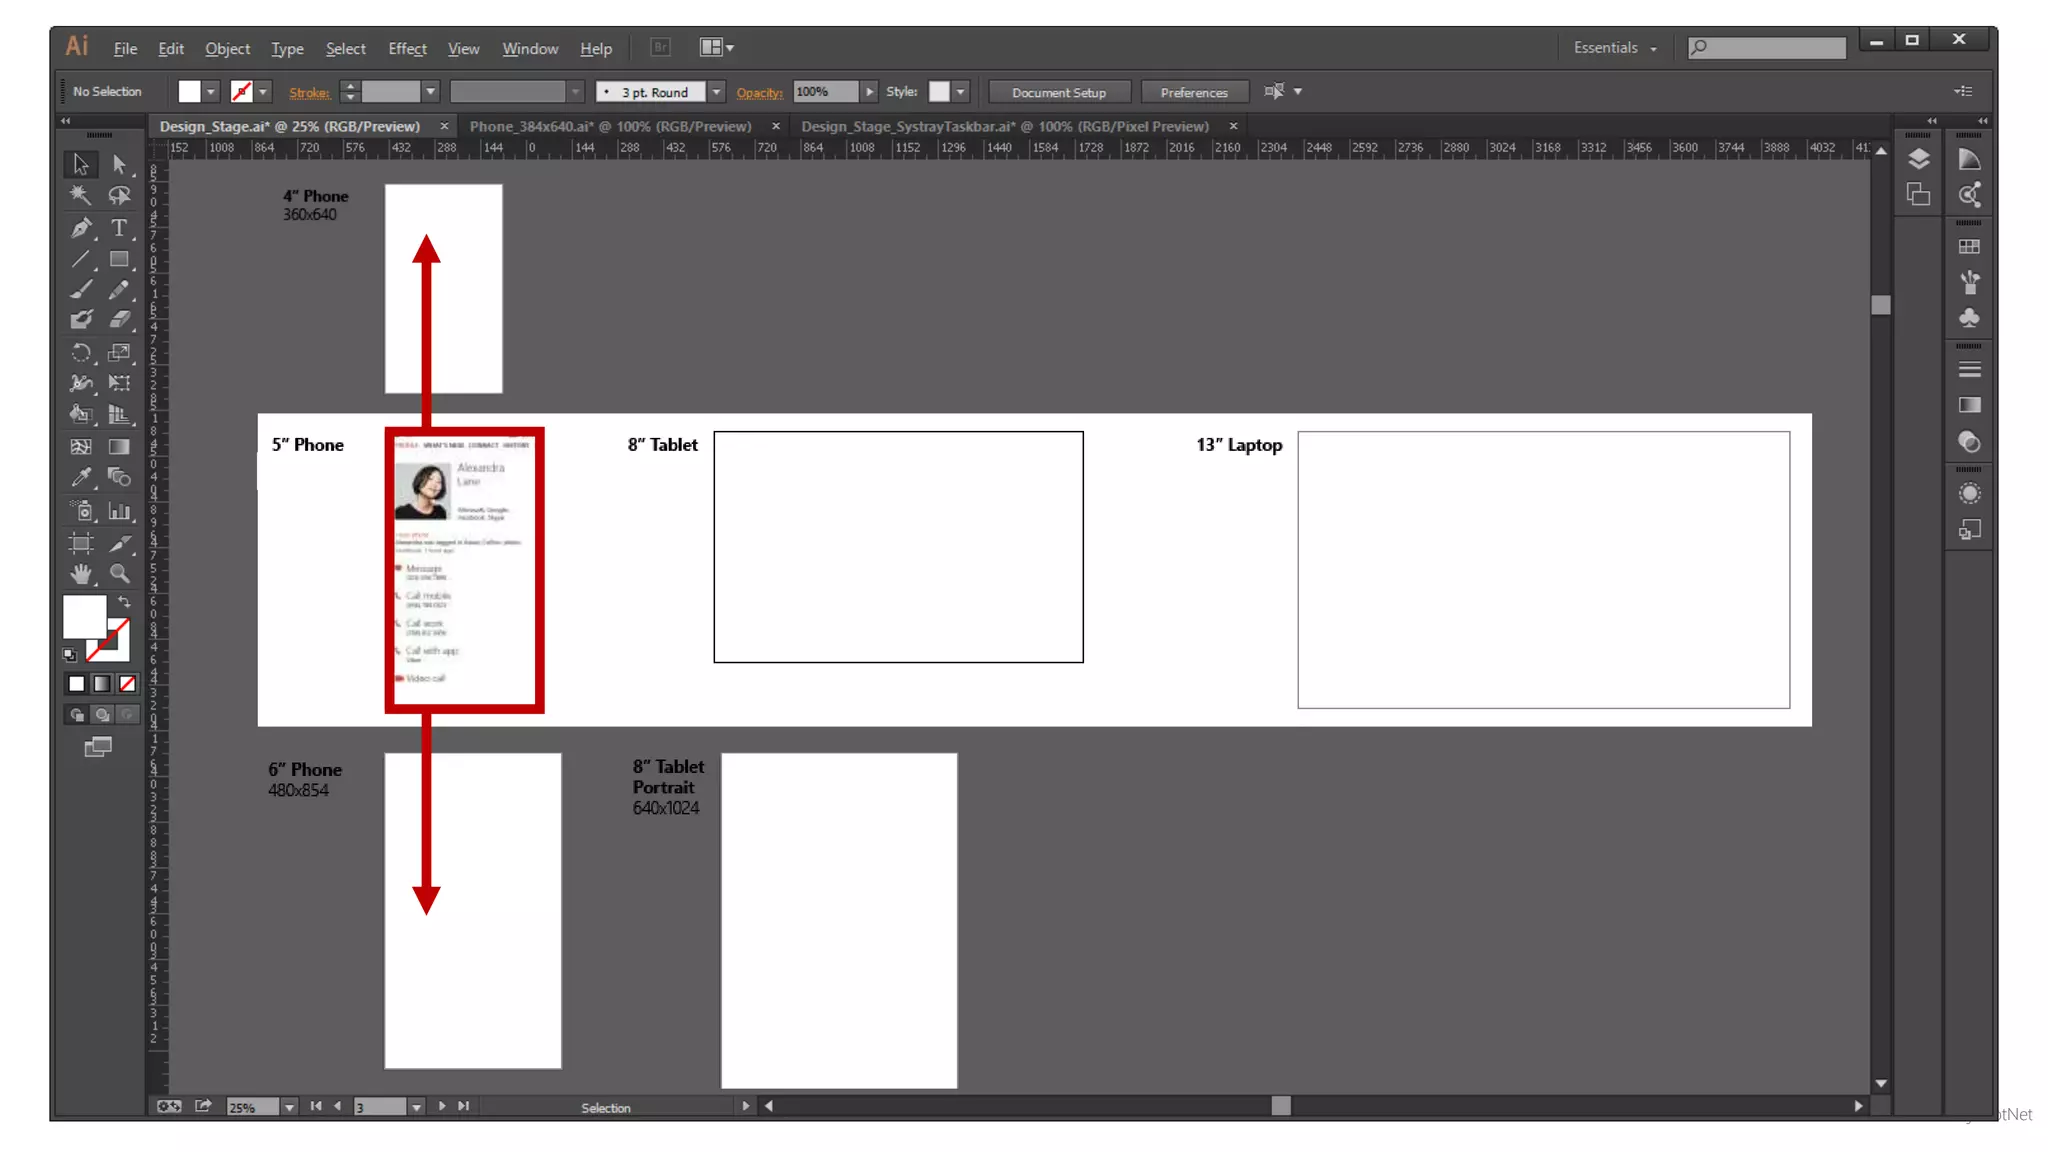2048x1152 pixels.
Task: Open the zoom level dropdown at 25%
Action: [289, 1107]
